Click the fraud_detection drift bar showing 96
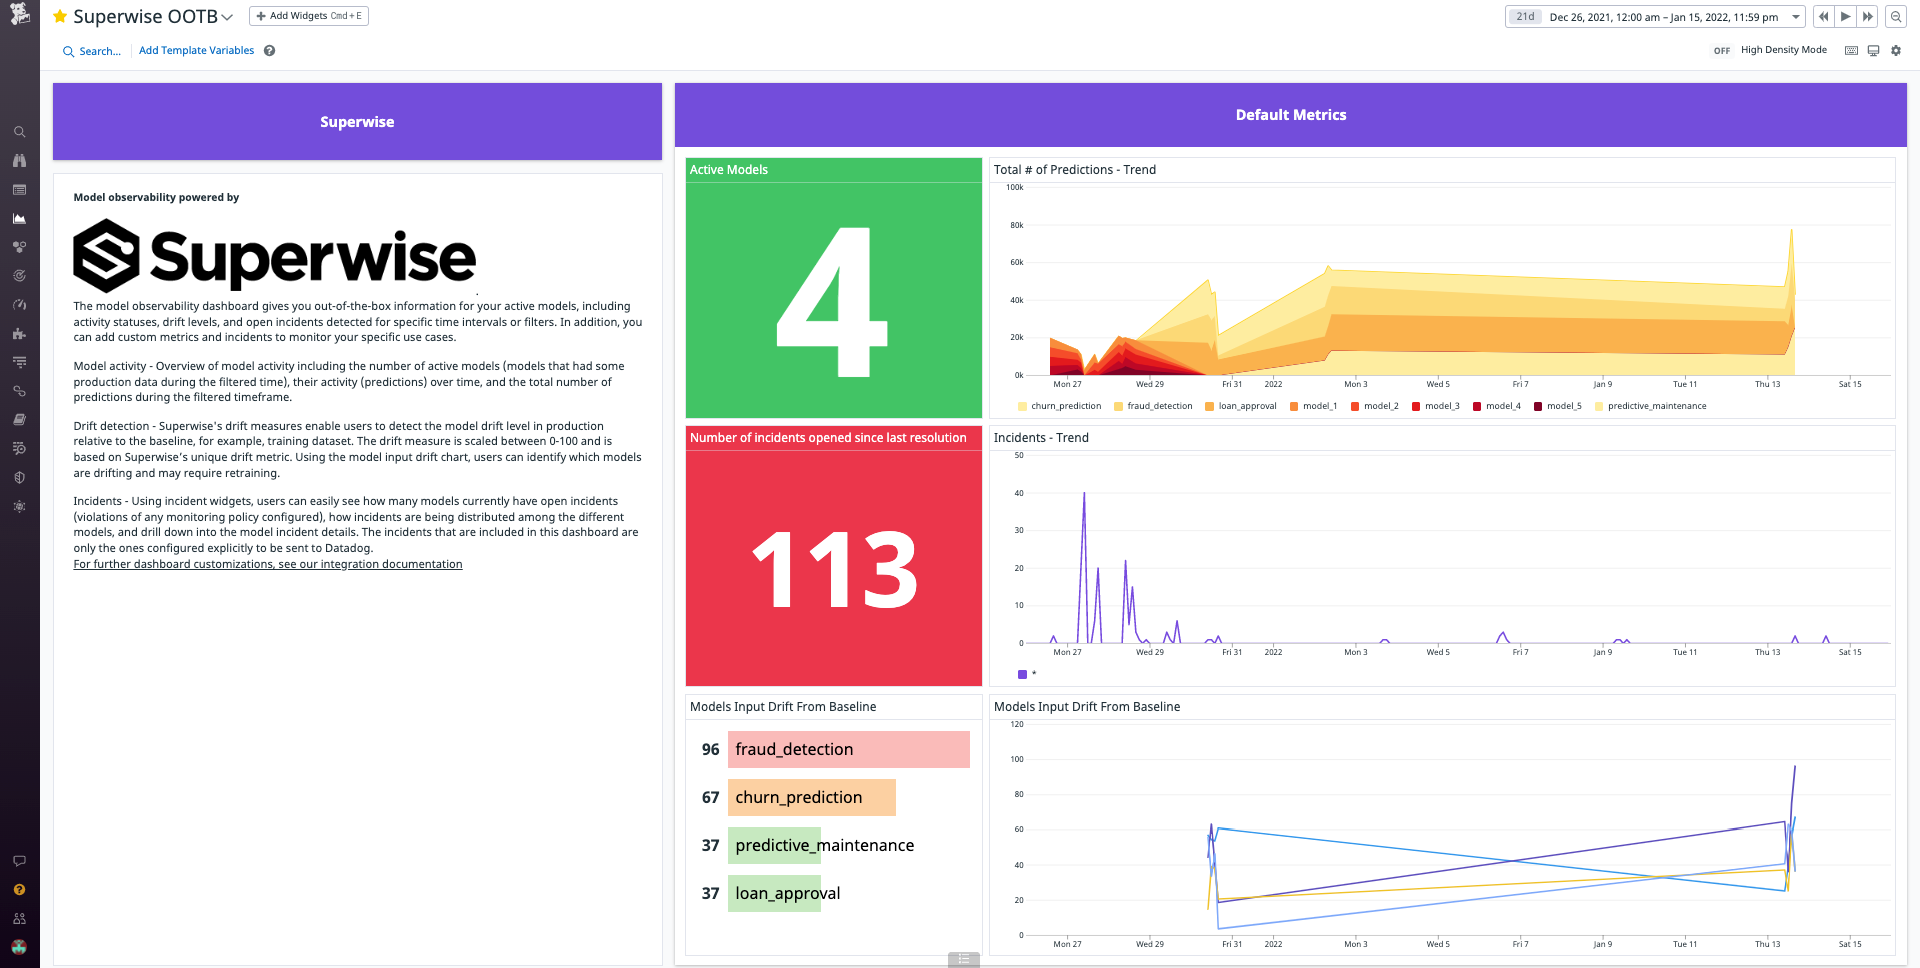This screenshot has height=968, width=1920. point(848,749)
